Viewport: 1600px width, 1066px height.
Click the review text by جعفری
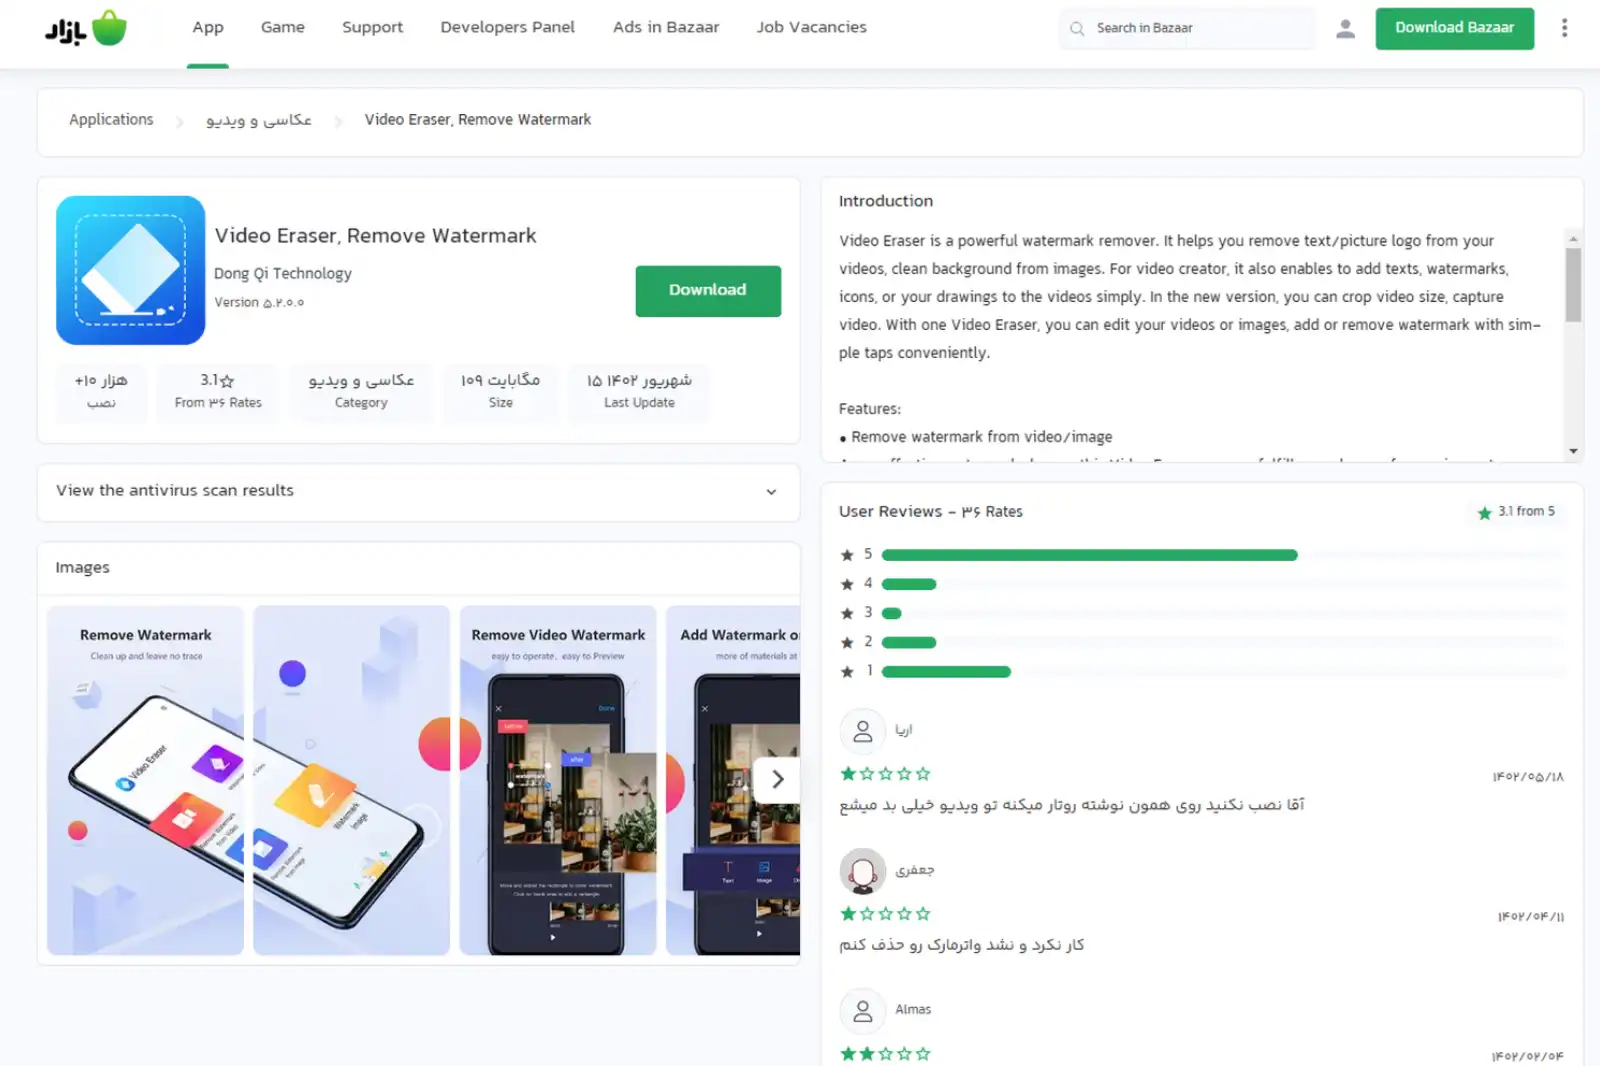coord(962,945)
